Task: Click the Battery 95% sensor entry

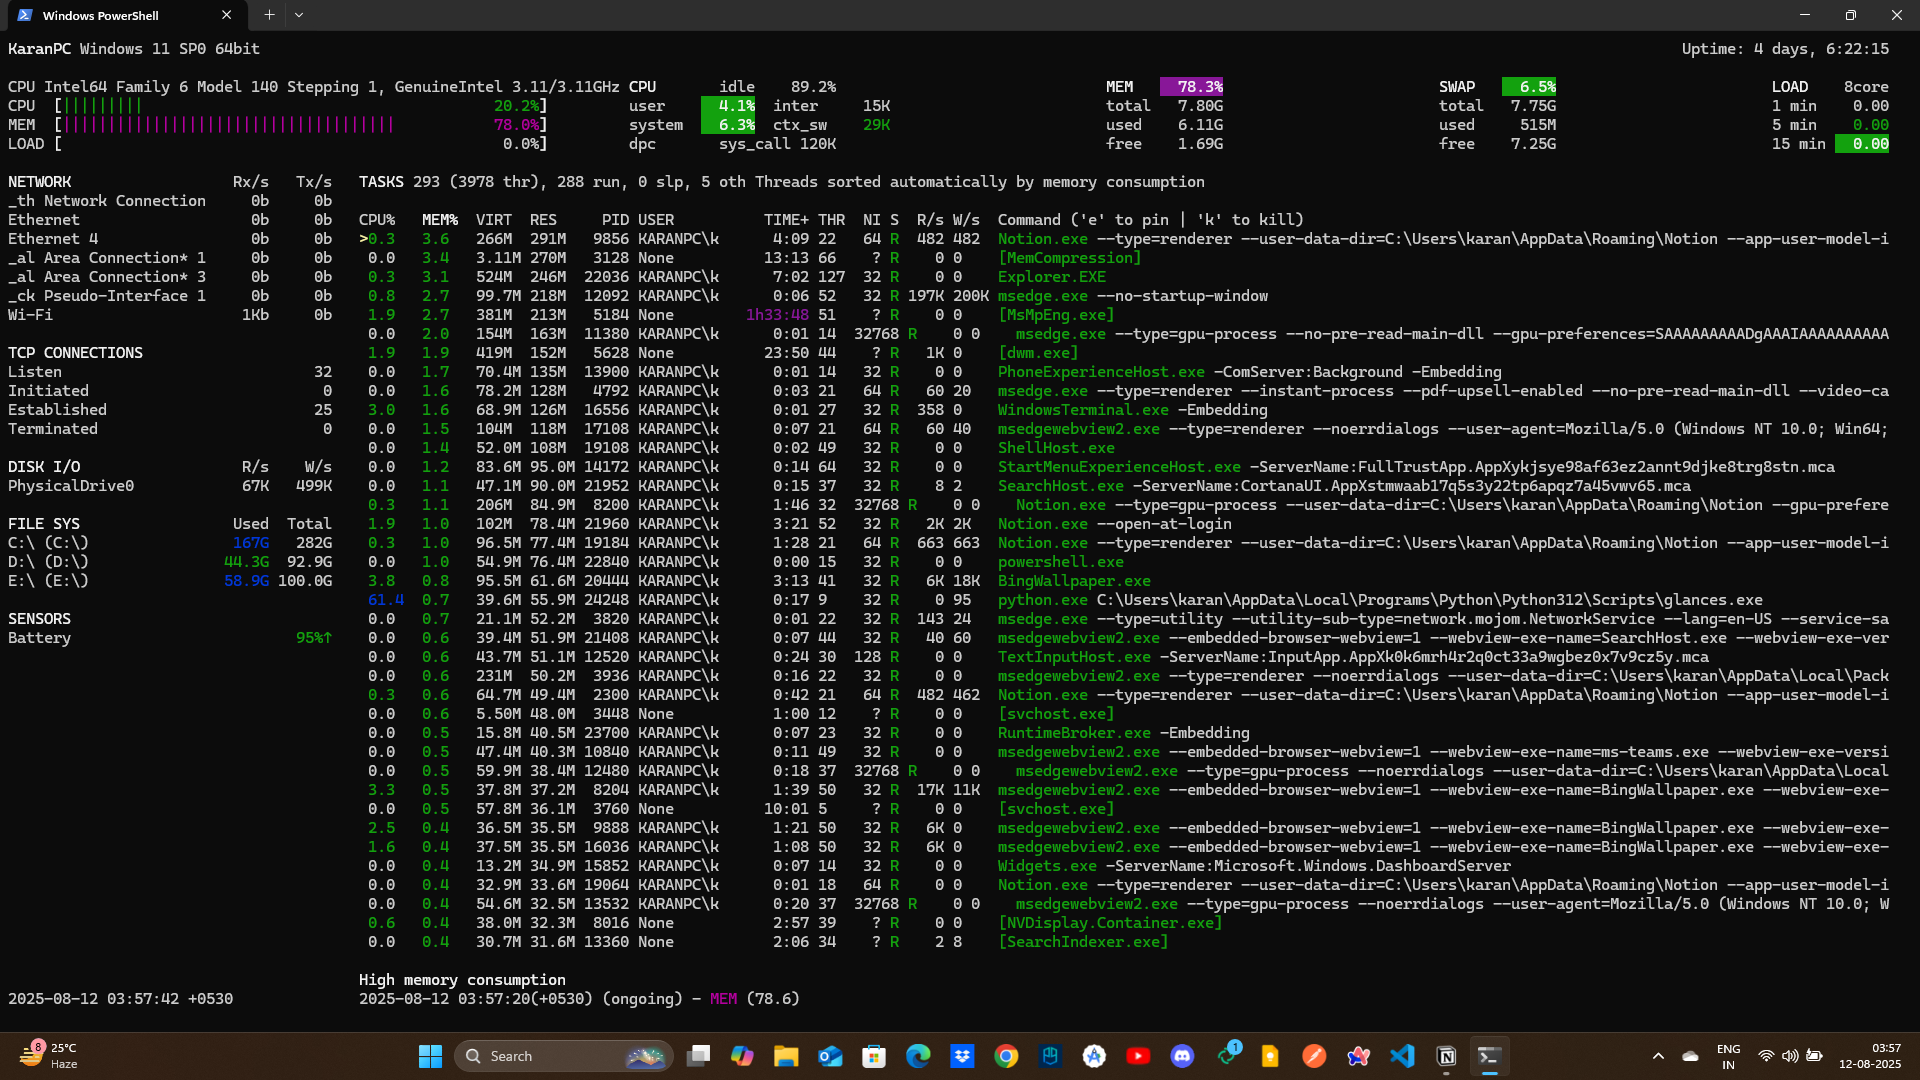Action: pos(170,638)
